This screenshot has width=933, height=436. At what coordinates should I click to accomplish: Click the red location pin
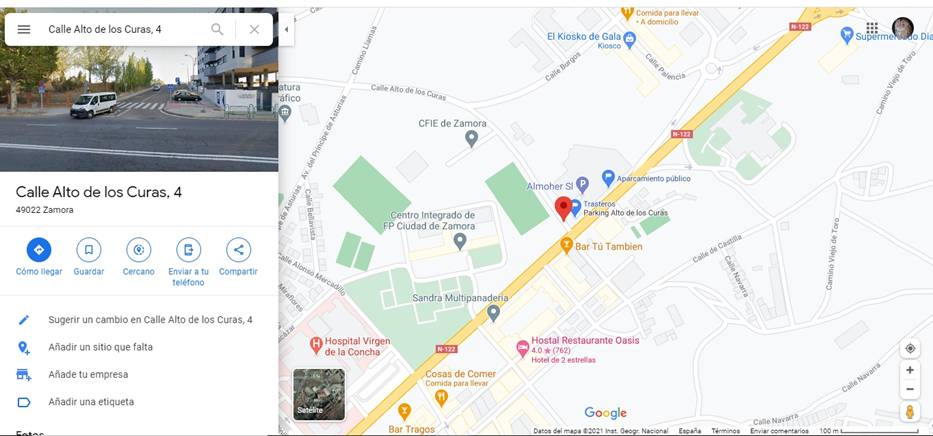[563, 208]
